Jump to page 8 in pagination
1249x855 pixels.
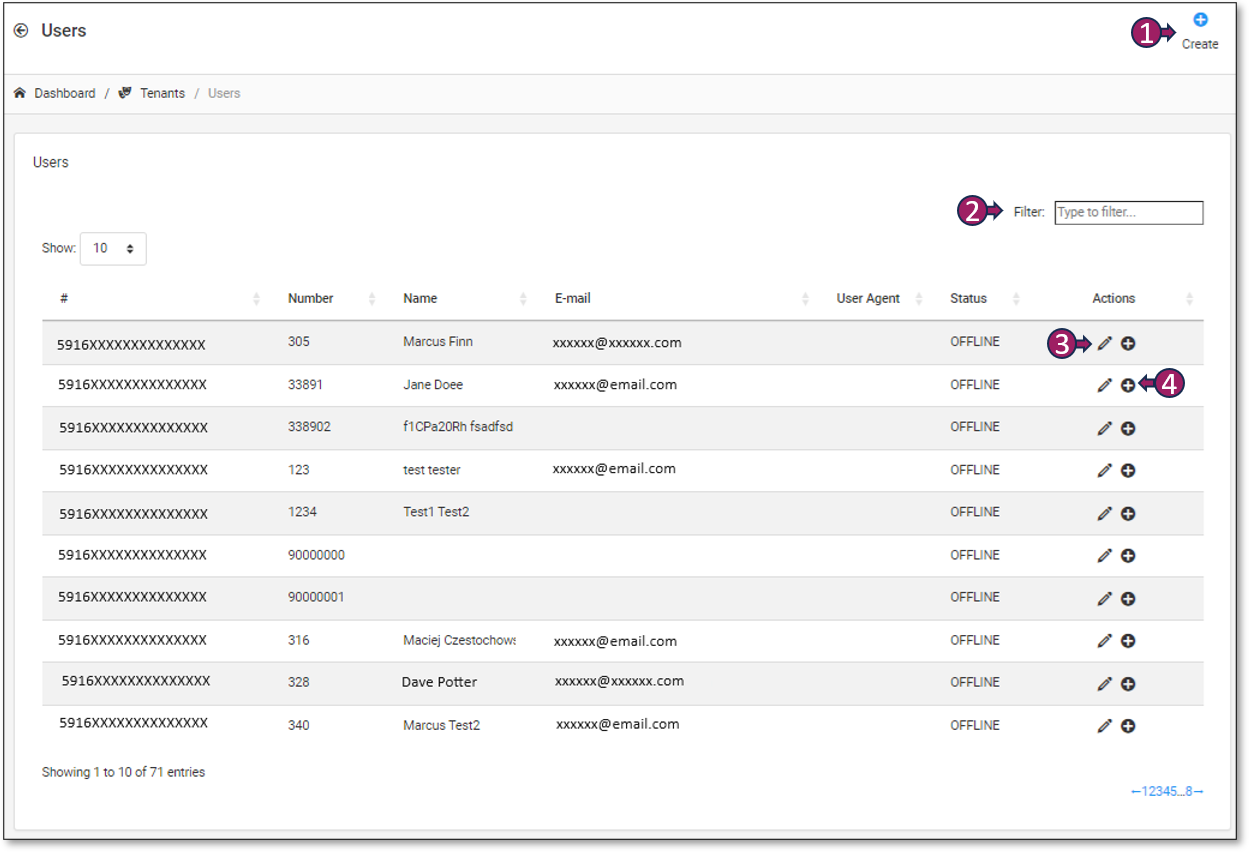[1189, 792]
